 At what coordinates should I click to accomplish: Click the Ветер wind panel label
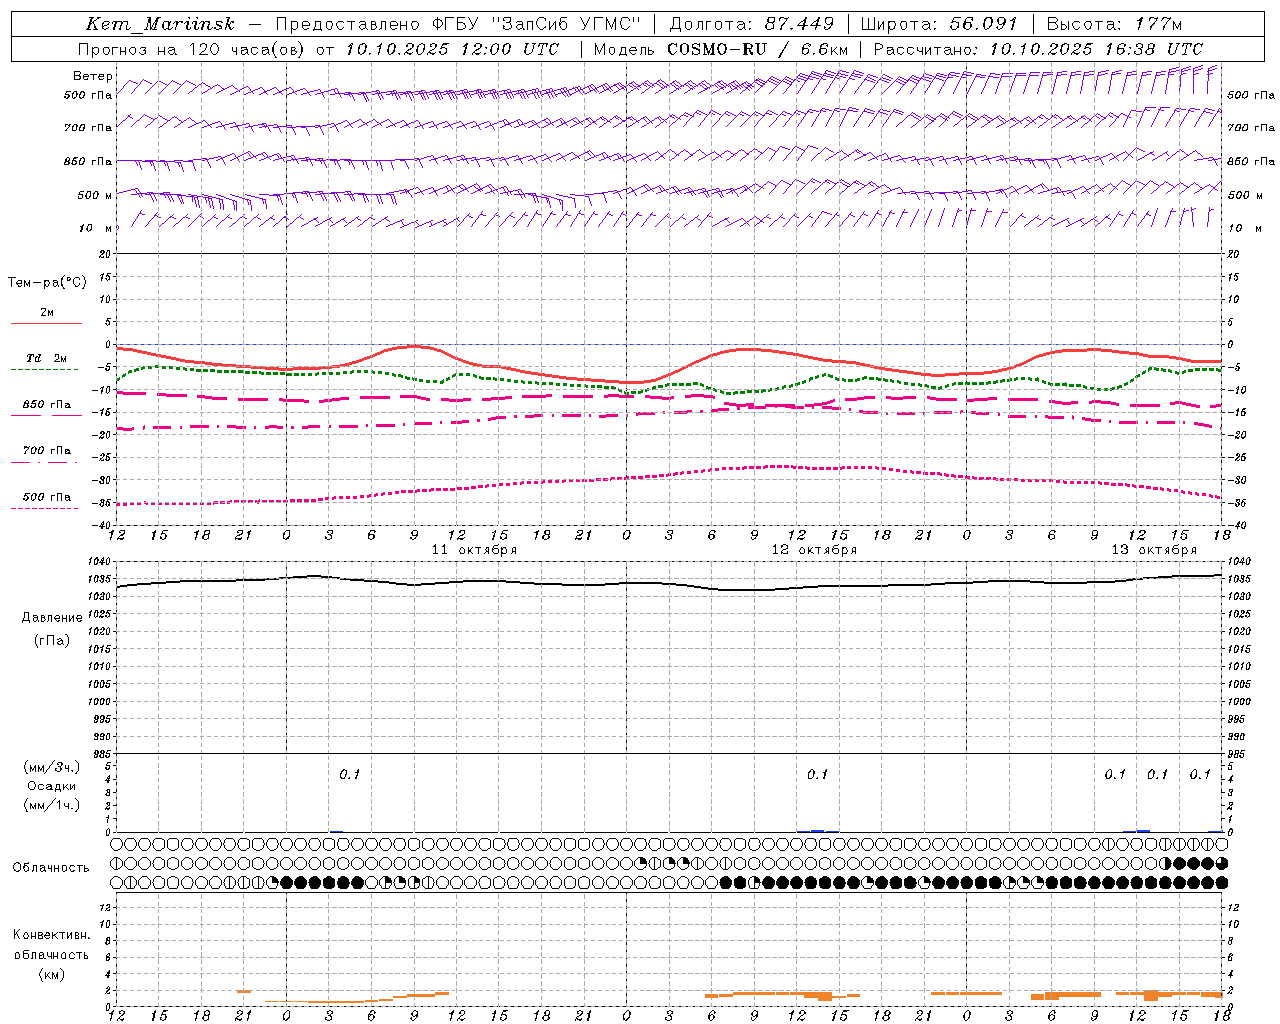pyautogui.click(x=92, y=76)
